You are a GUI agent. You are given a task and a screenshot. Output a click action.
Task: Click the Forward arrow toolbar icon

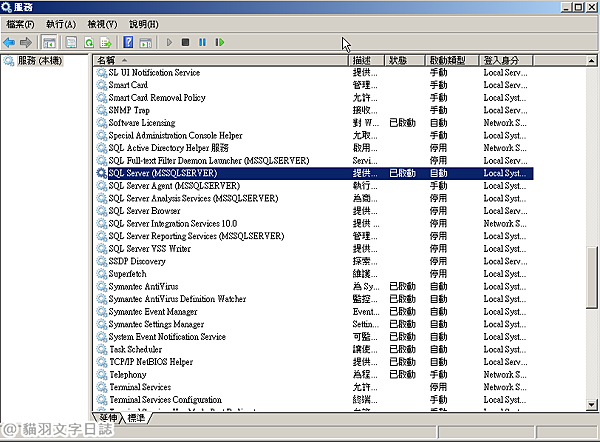click(24, 42)
